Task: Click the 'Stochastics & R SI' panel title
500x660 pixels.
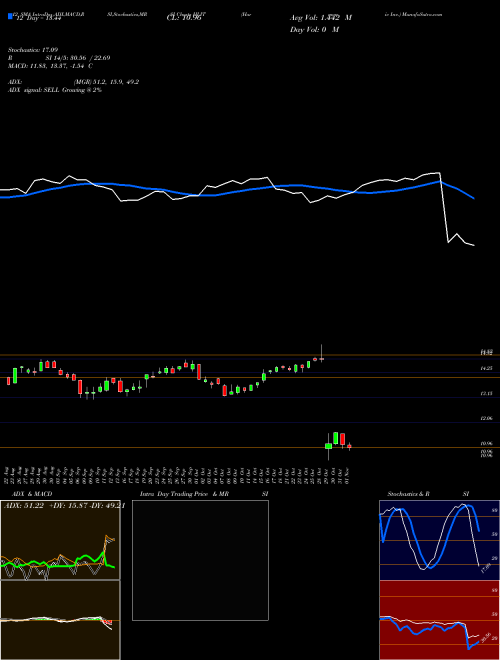Action: click(x=428, y=494)
